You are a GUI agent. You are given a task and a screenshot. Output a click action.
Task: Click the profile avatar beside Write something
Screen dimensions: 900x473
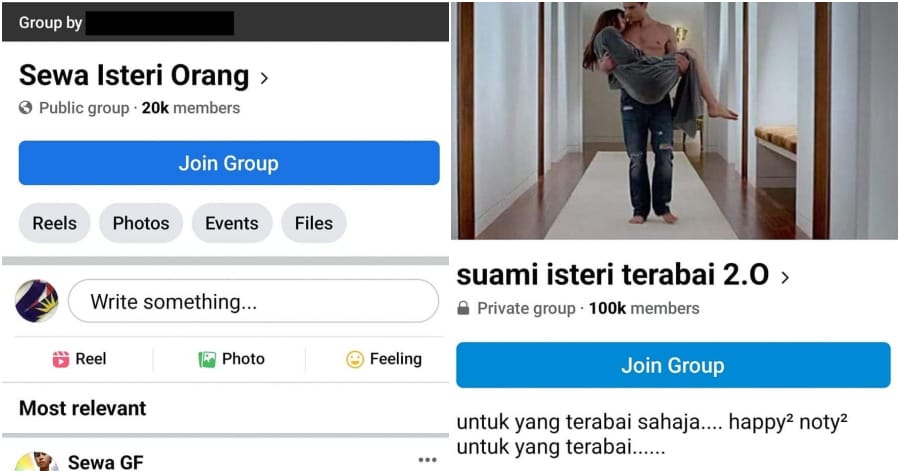point(36,301)
